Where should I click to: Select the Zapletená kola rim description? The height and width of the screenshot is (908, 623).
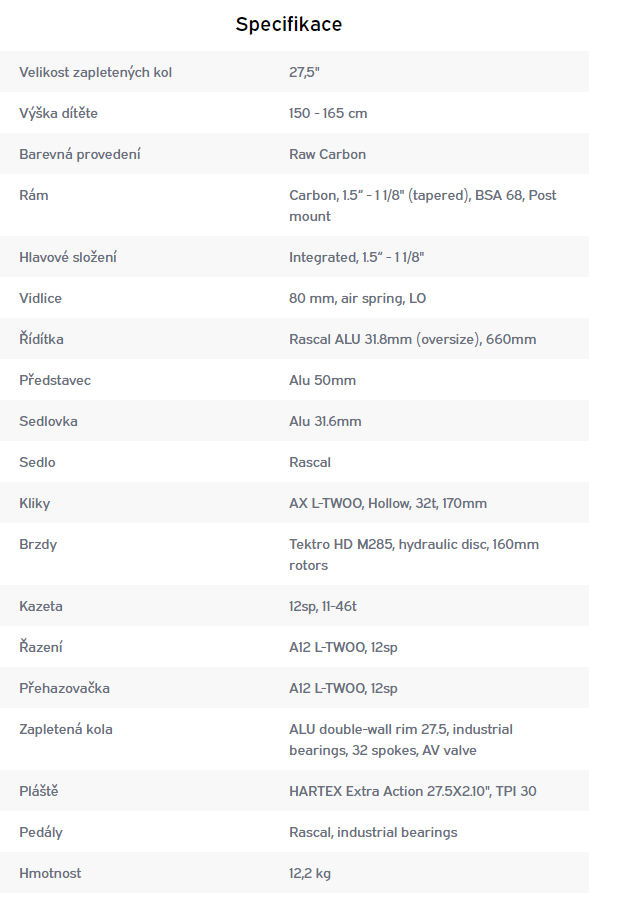[401, 739]
